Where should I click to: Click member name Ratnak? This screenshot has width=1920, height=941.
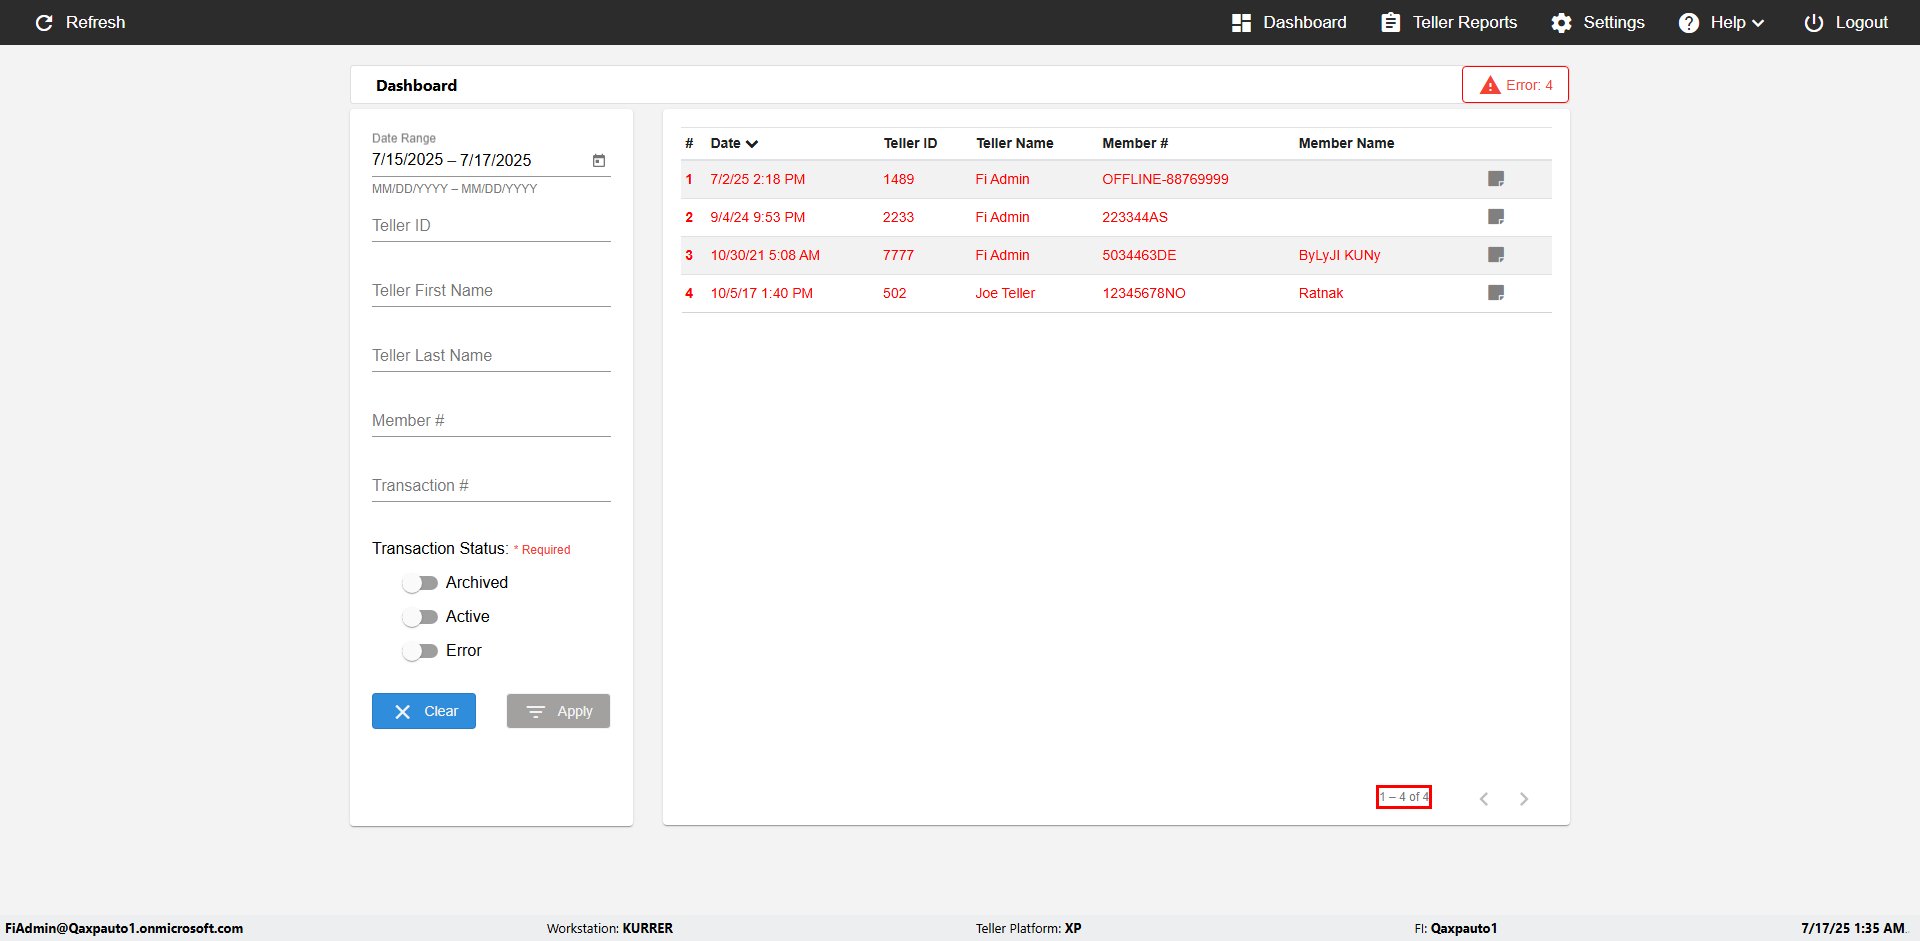(x=1321, y=293)
